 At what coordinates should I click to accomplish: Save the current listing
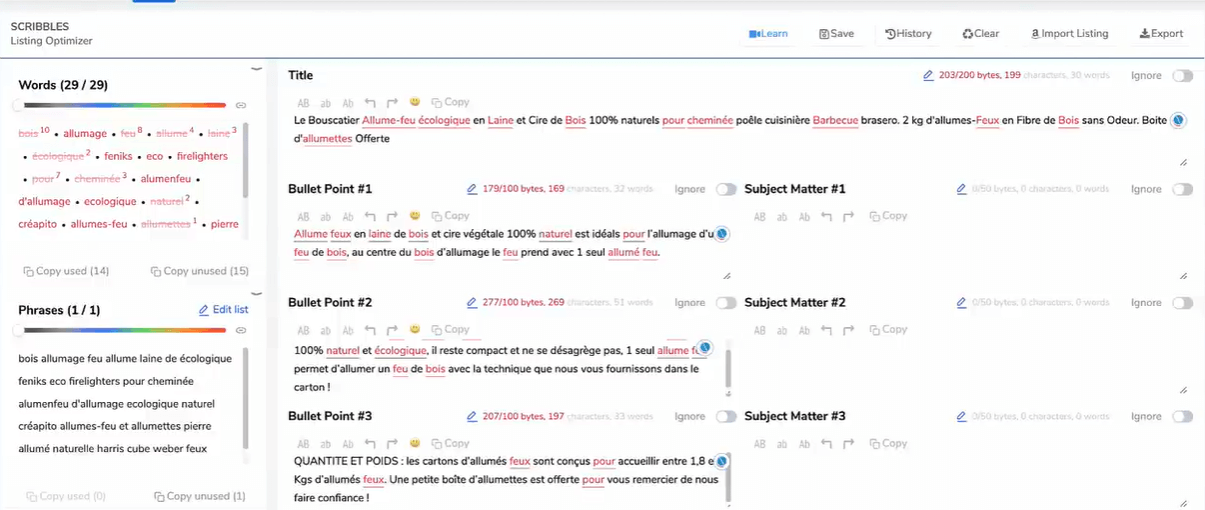point(836,34)
